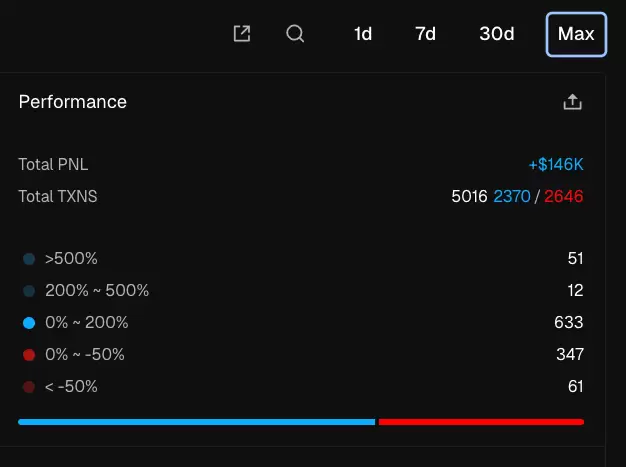The height and width of the screenshot is (467, 626).
Task: Click the +$146K Total PNL value
Action: pyautogui.click(x=556, y=164)
